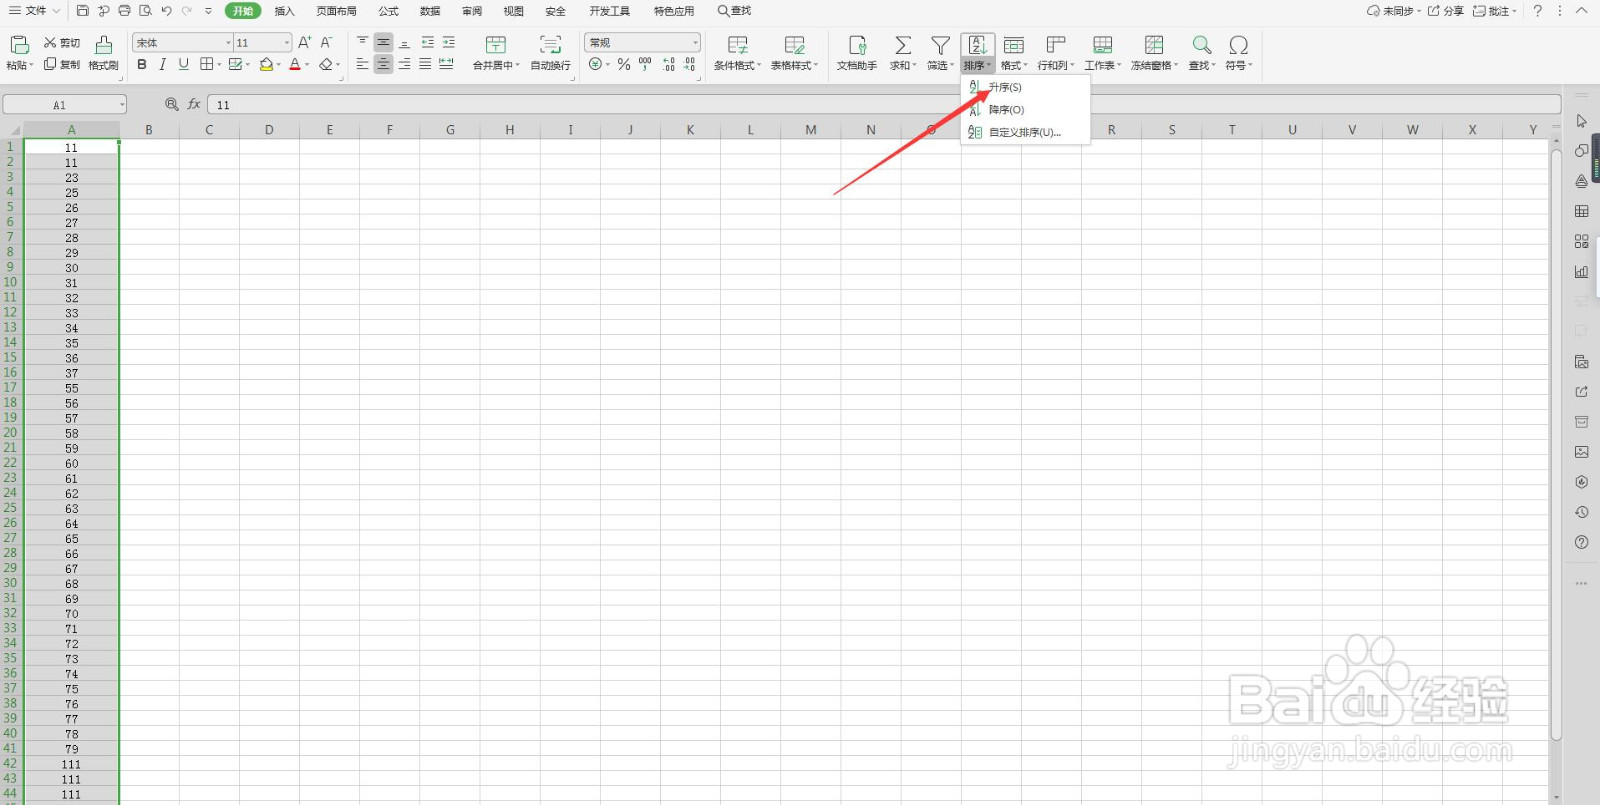Toggle italic formatting
The width and height of the screenshot is (1600, 805).
pos(162,64)
